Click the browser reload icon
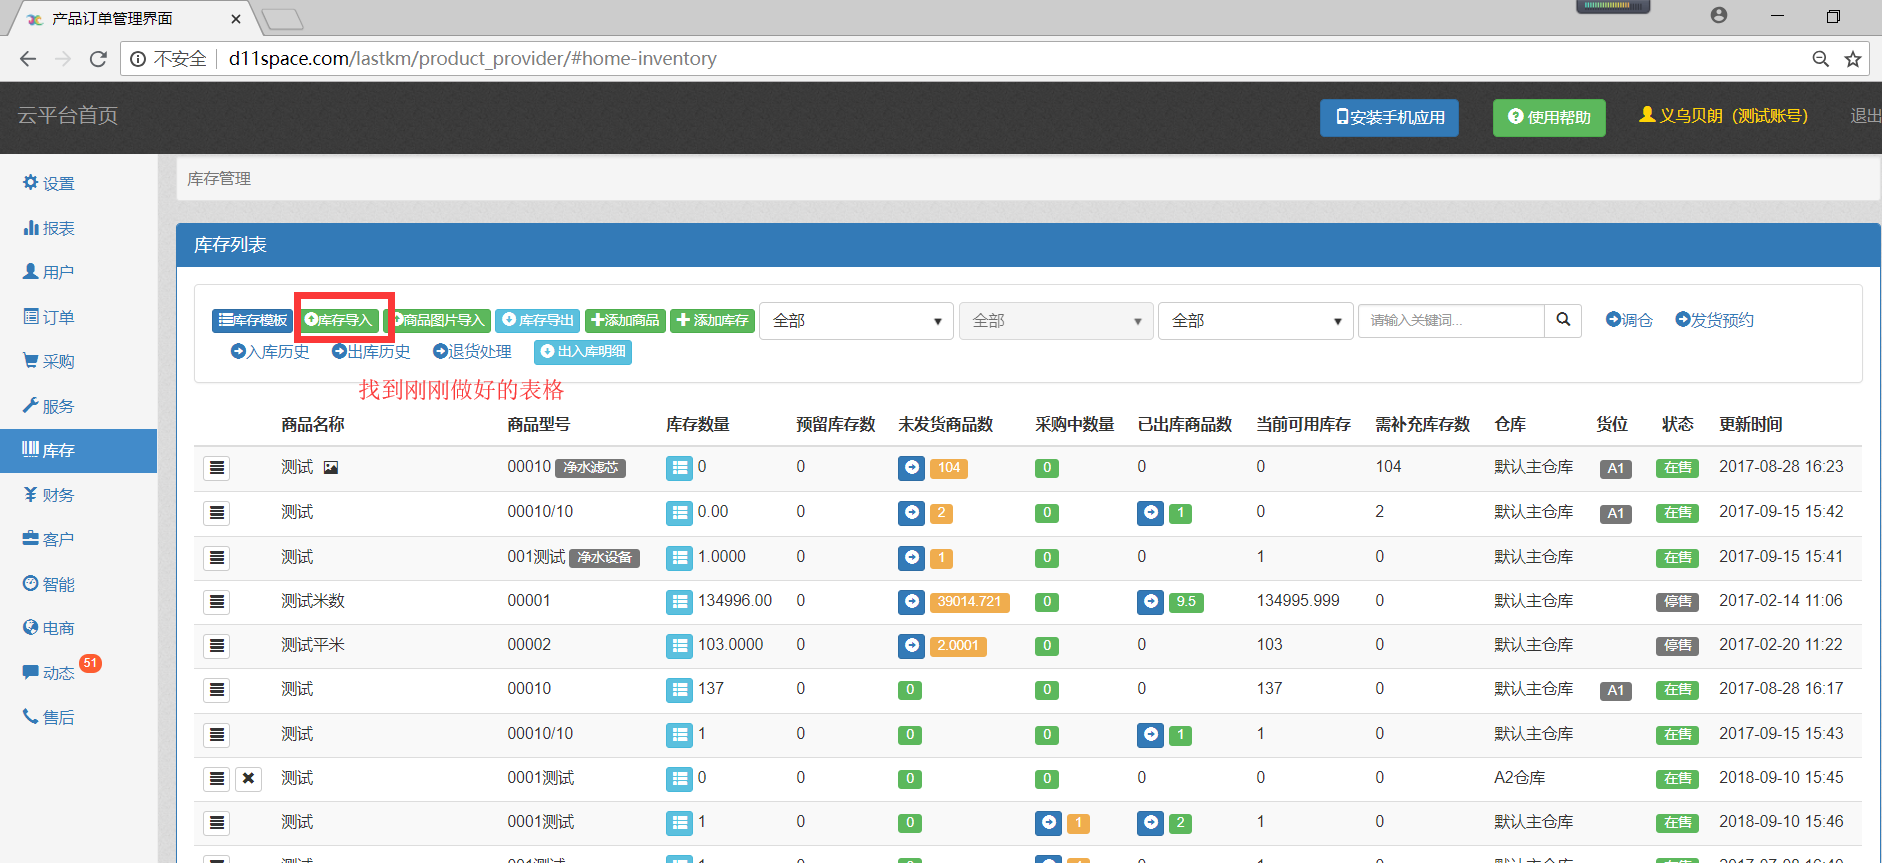This screenshot has width=1882, height=863. [x=98, y=59]
